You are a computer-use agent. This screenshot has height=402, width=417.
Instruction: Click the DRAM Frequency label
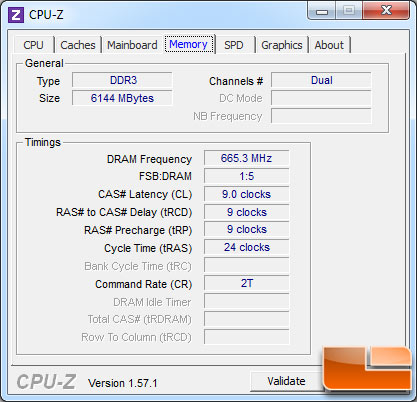[149, 159]
